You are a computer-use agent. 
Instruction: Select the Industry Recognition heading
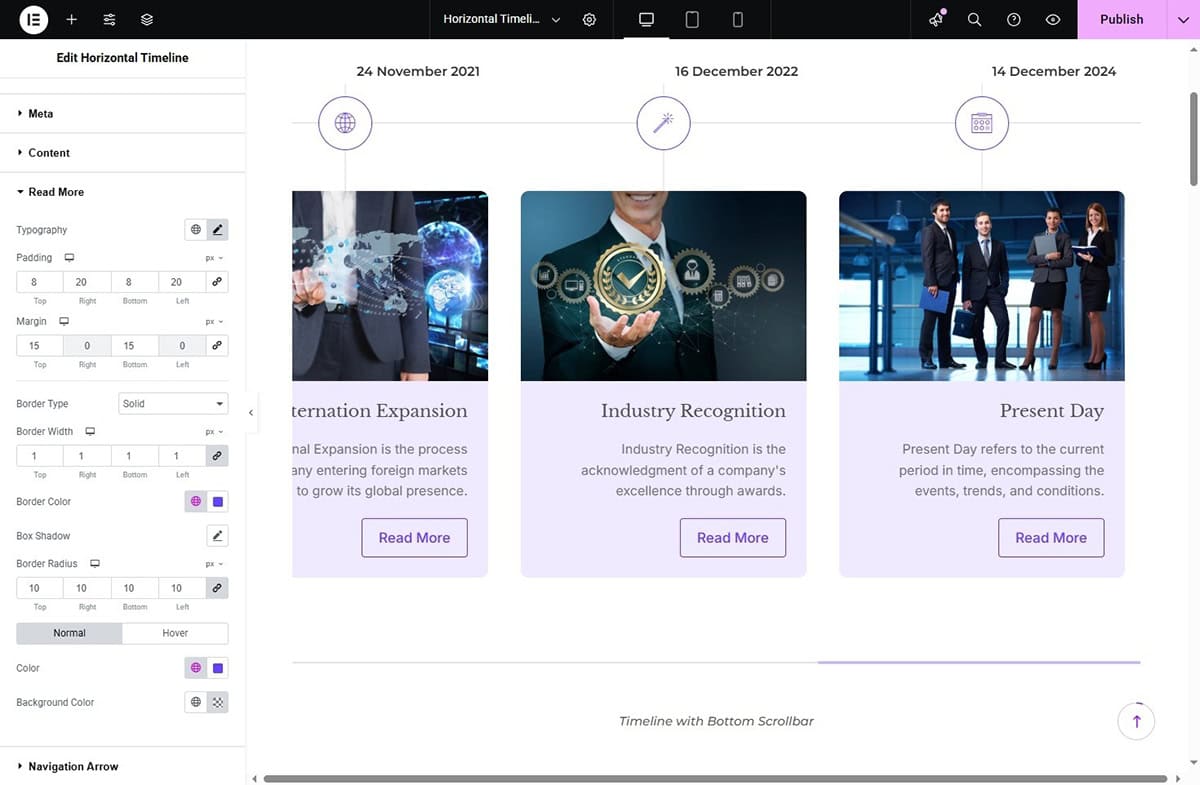pos(693,411)
